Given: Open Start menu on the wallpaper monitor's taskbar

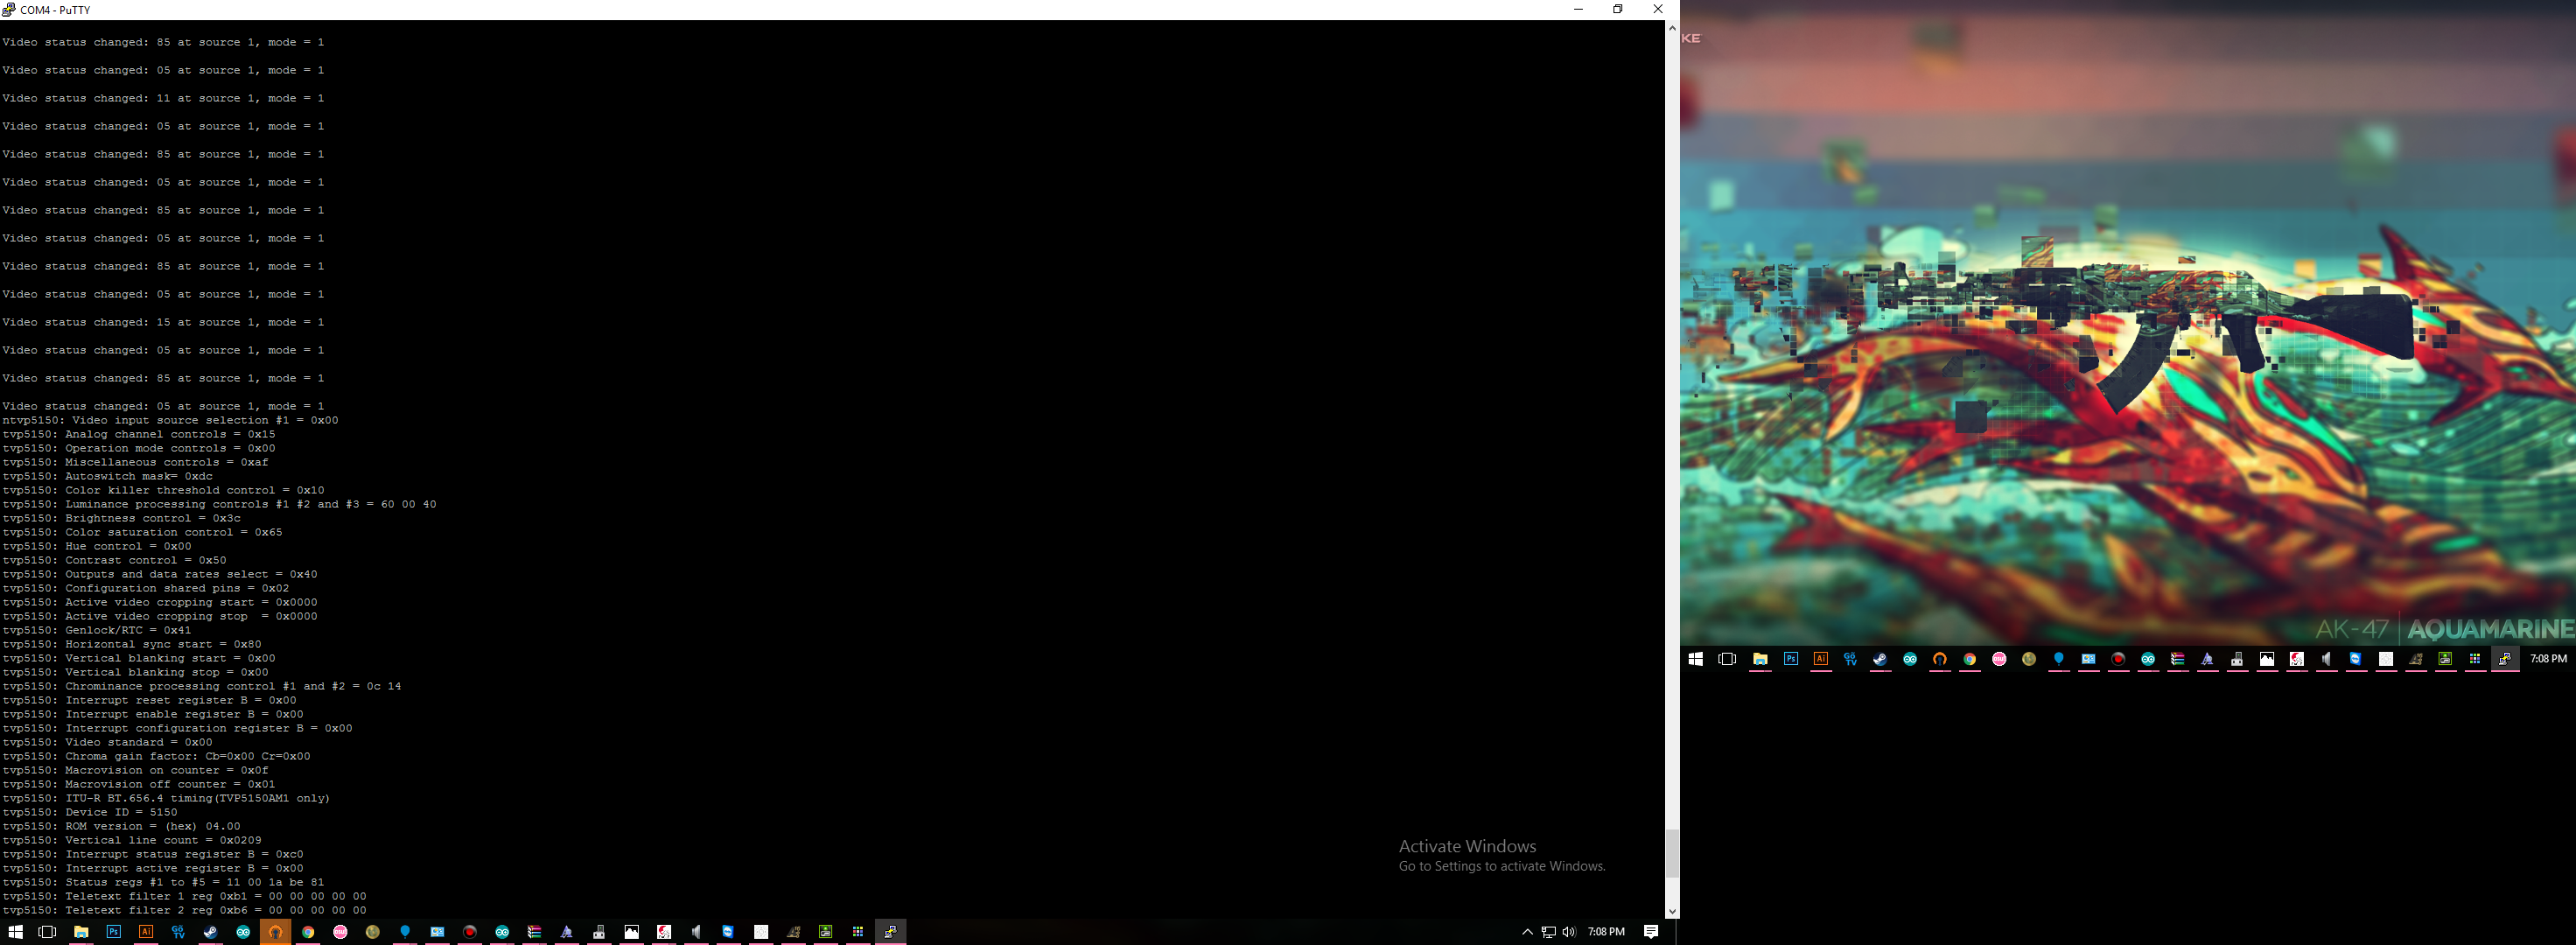Looking at the screenshot, I should tap(1695, 659).
